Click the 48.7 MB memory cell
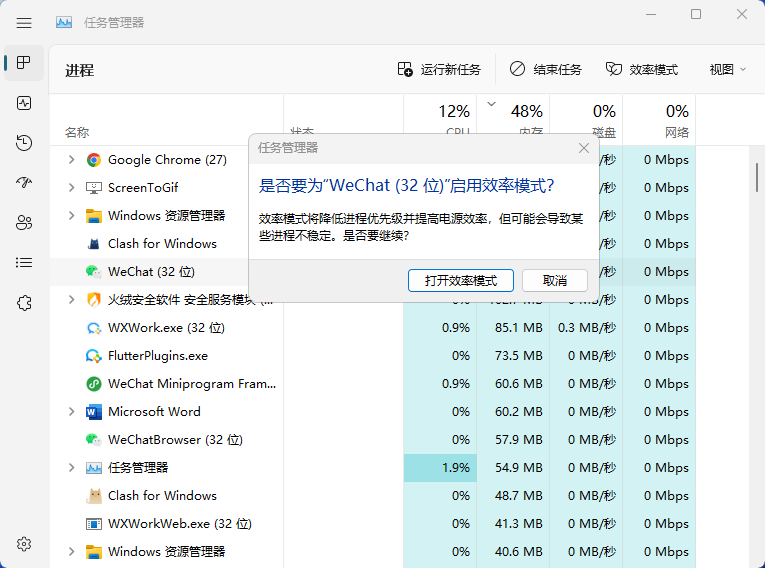The height and width of the screenshot is (568, 765). [513, 496]
